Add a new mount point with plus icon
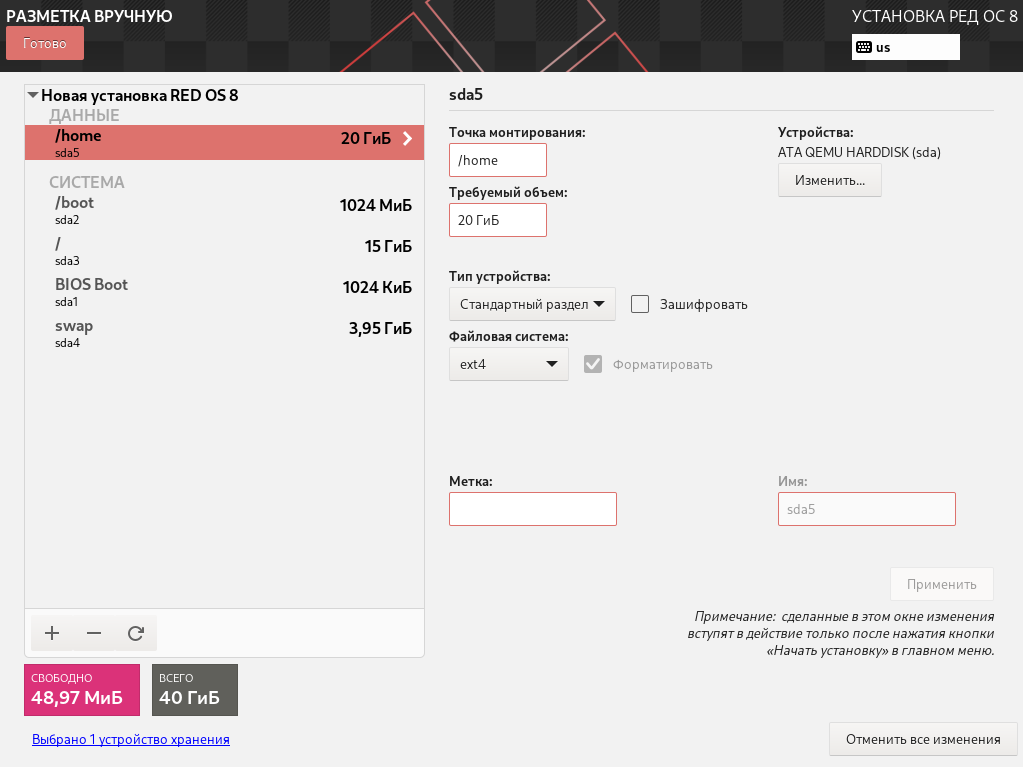This screenshot has width=1023, height=767. [52, 633]
